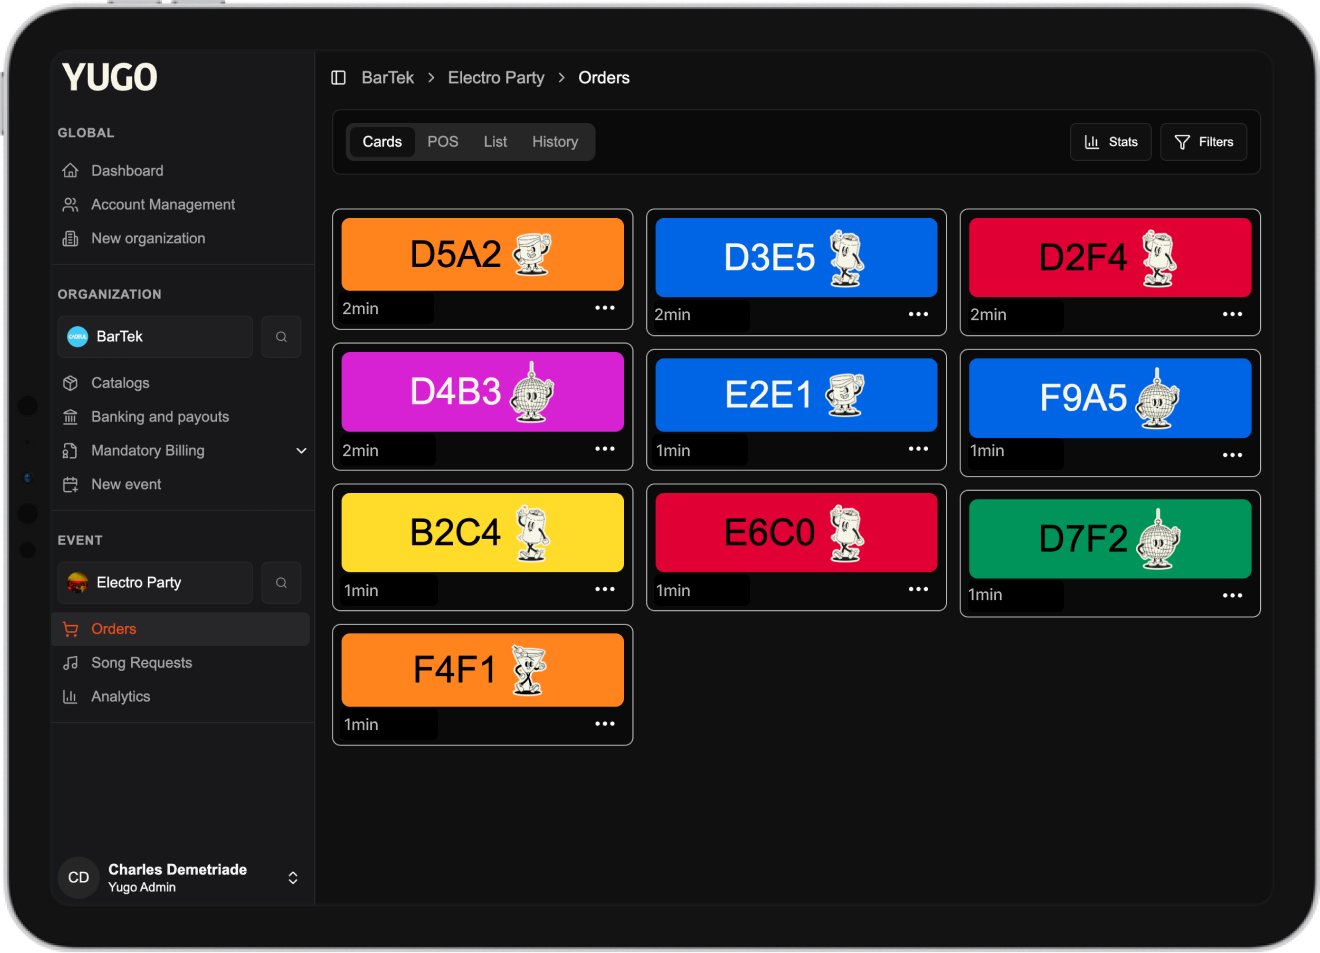Image resolution: width=1320 pixels, height=953 pixels.
Task: Click the New organization building icon
Action: (x=70, y=239)
